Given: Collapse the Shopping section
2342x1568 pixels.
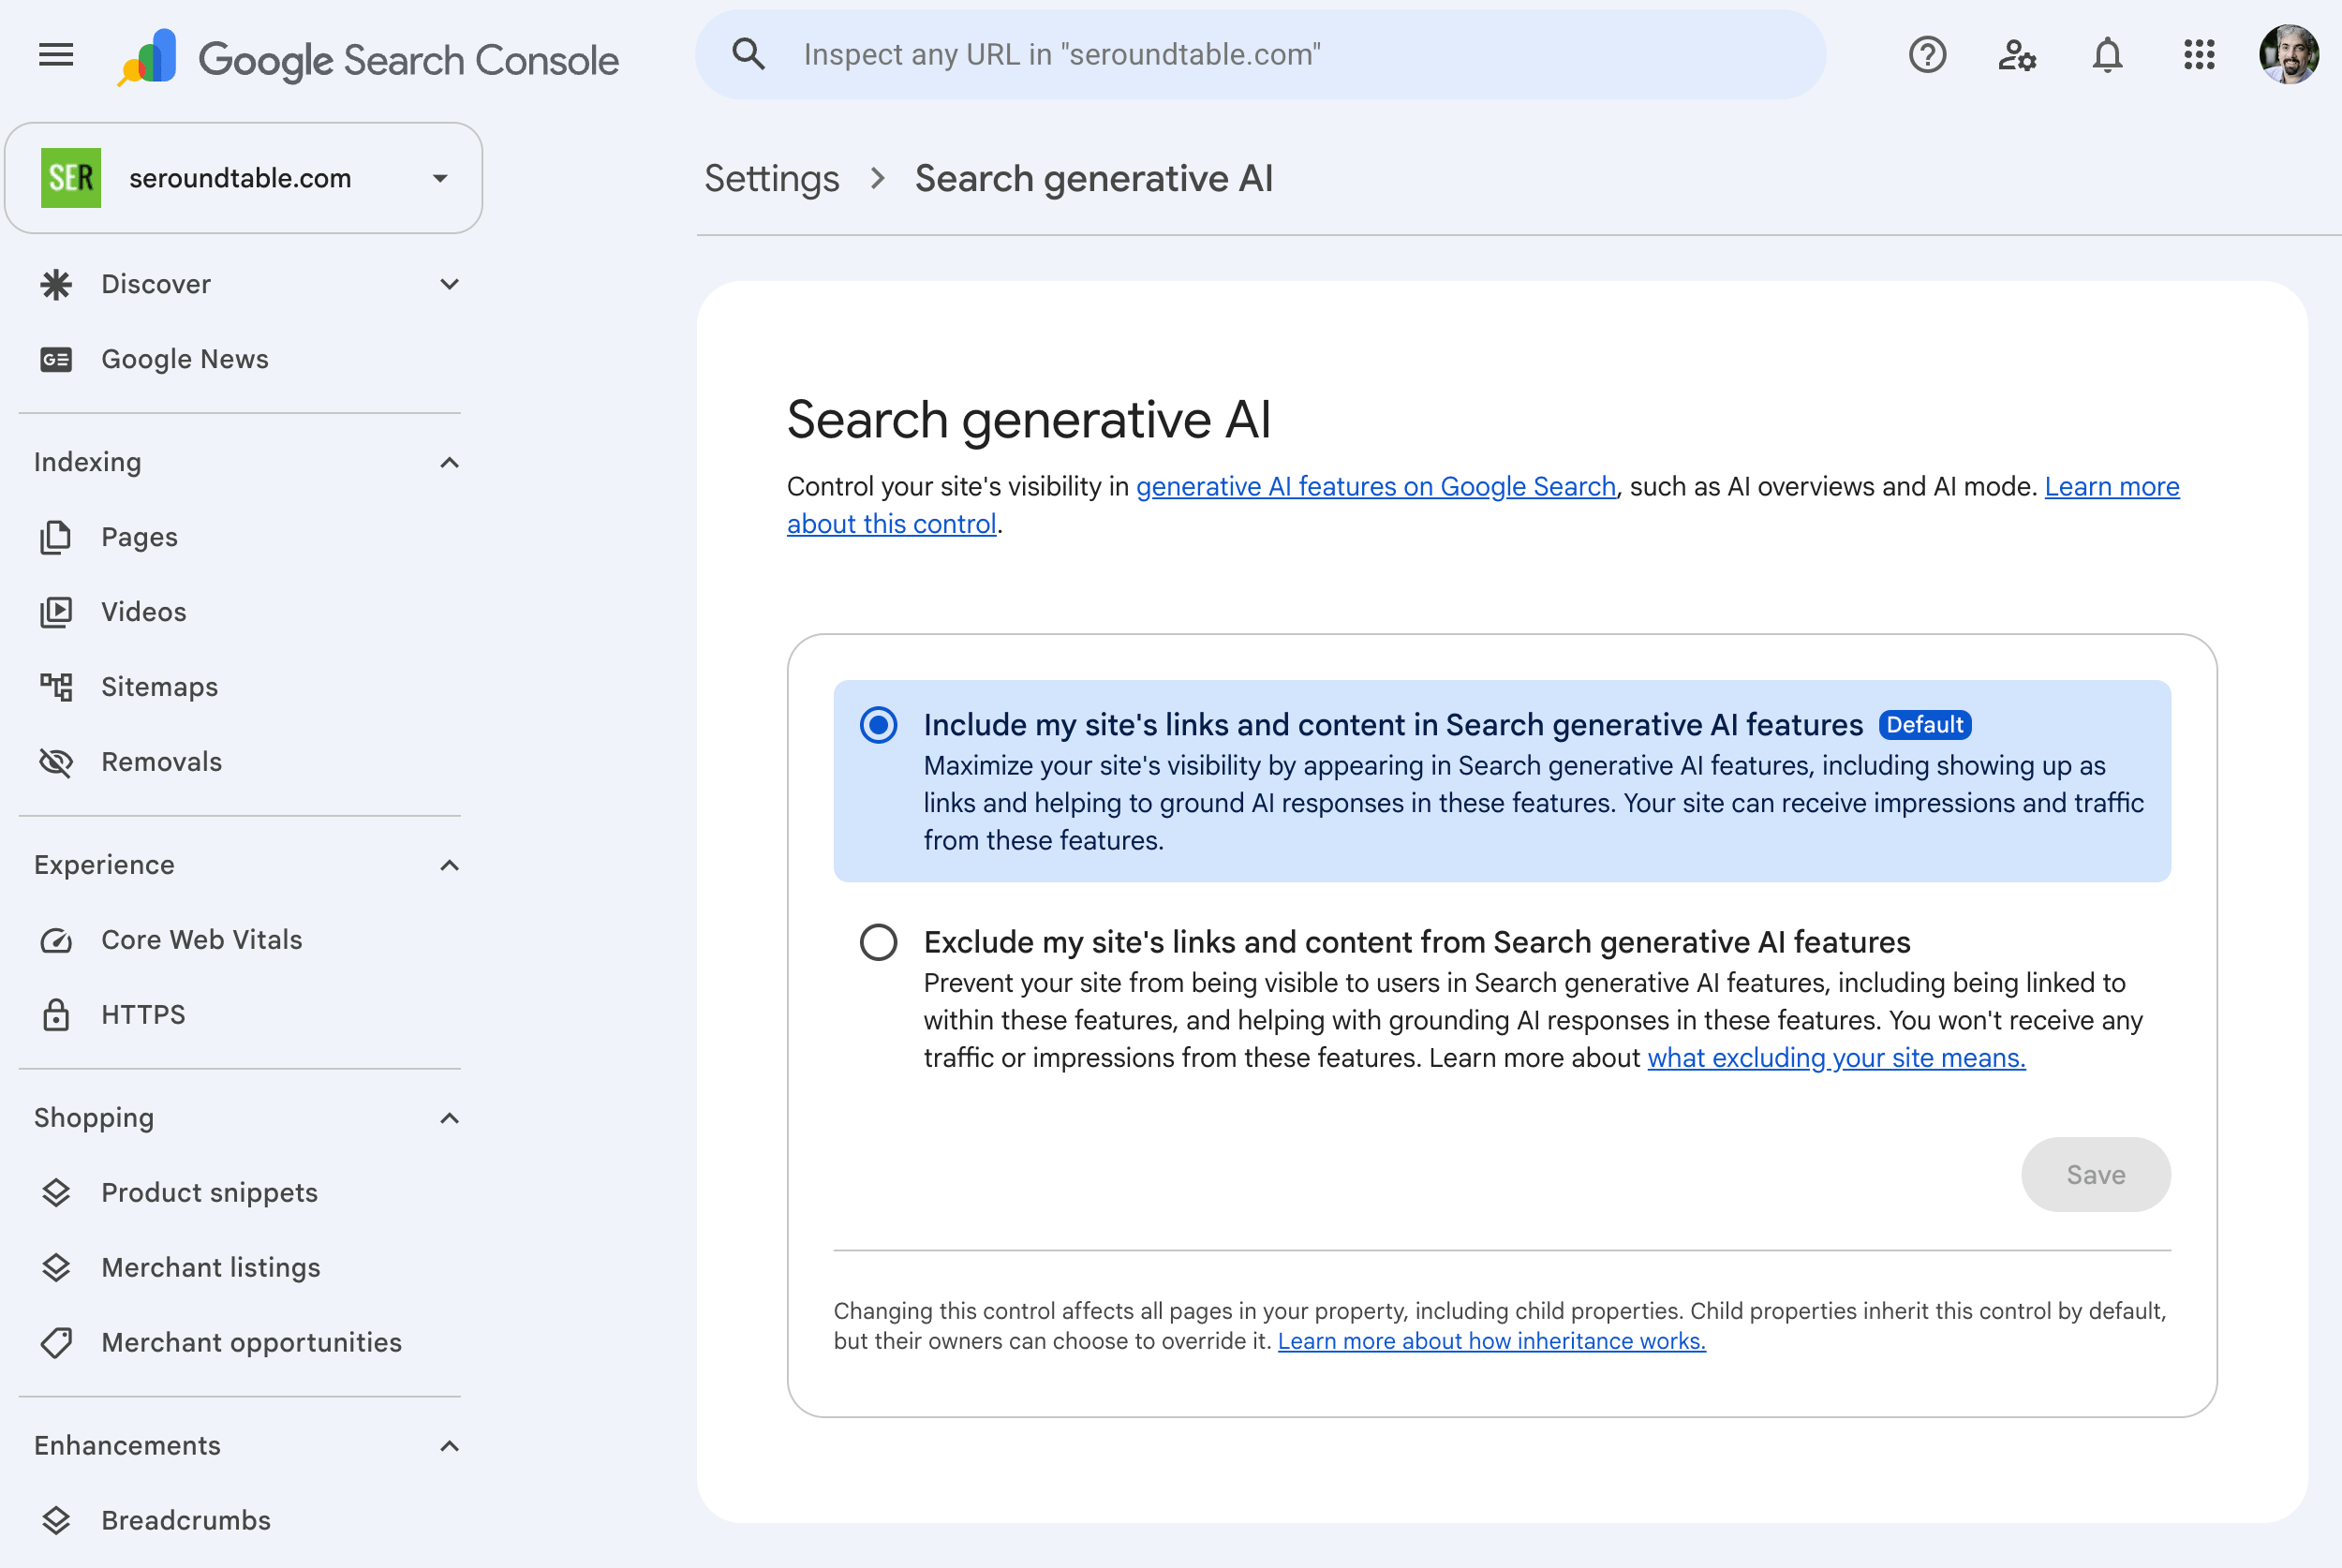Looking at the screenshot, I should [x=449, y=1118].
